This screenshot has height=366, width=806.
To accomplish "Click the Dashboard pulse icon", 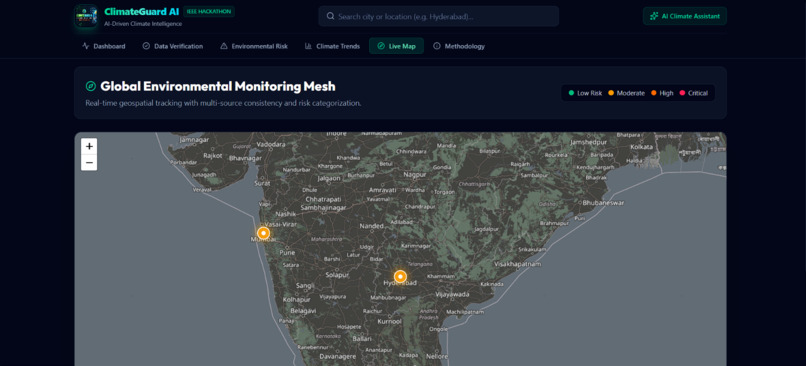I will click(86, 46).
